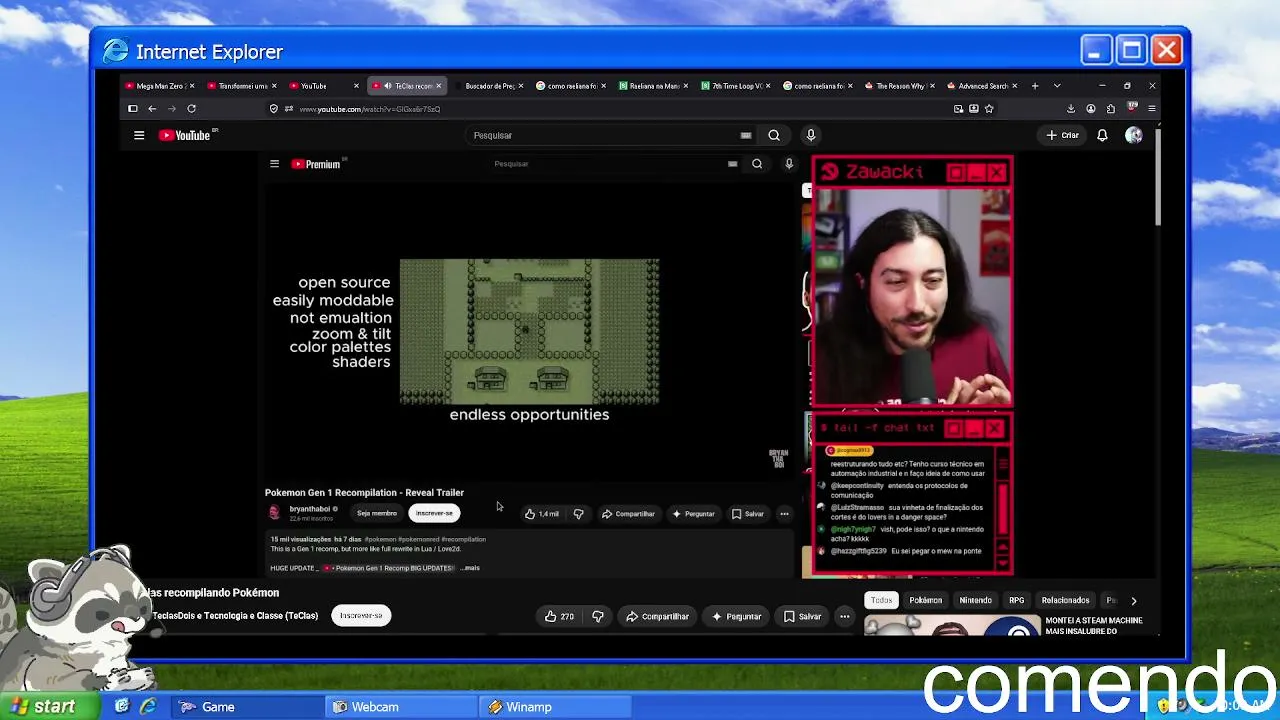The height and width of the screenshot is (720, 1280).
Task: Close the TeClas recompilando tab
Action: 438,86
